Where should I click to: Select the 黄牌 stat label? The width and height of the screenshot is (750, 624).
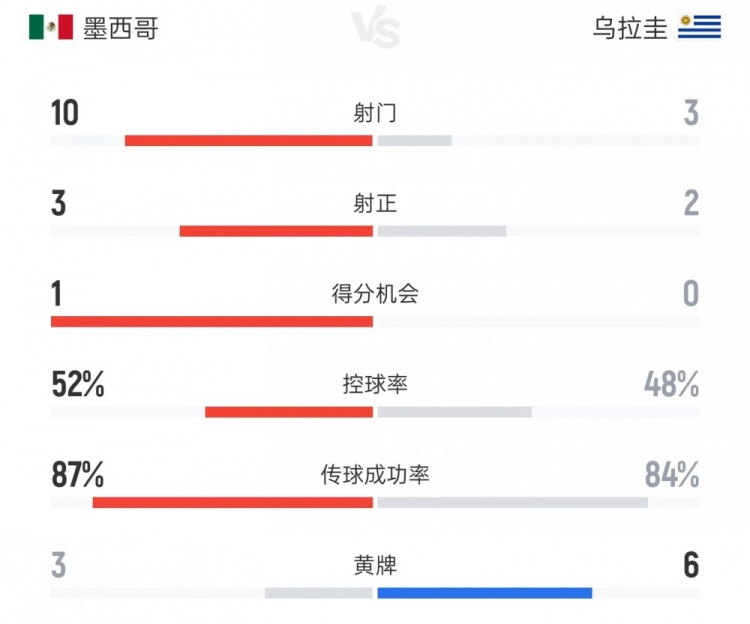[375, 565]
